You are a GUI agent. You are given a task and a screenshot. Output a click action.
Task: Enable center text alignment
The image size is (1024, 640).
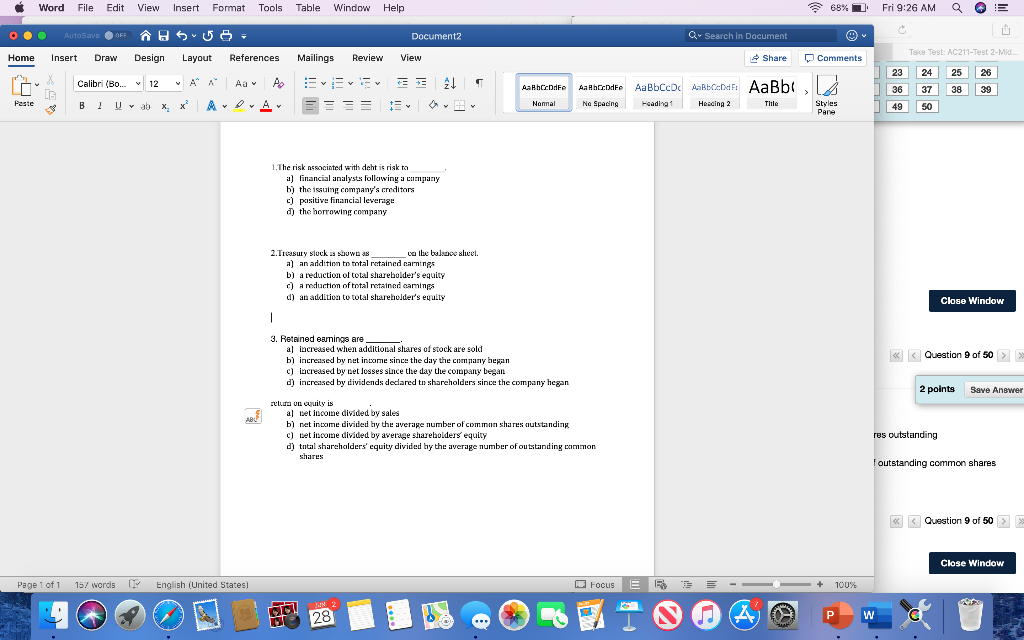[x=328, y=104]
